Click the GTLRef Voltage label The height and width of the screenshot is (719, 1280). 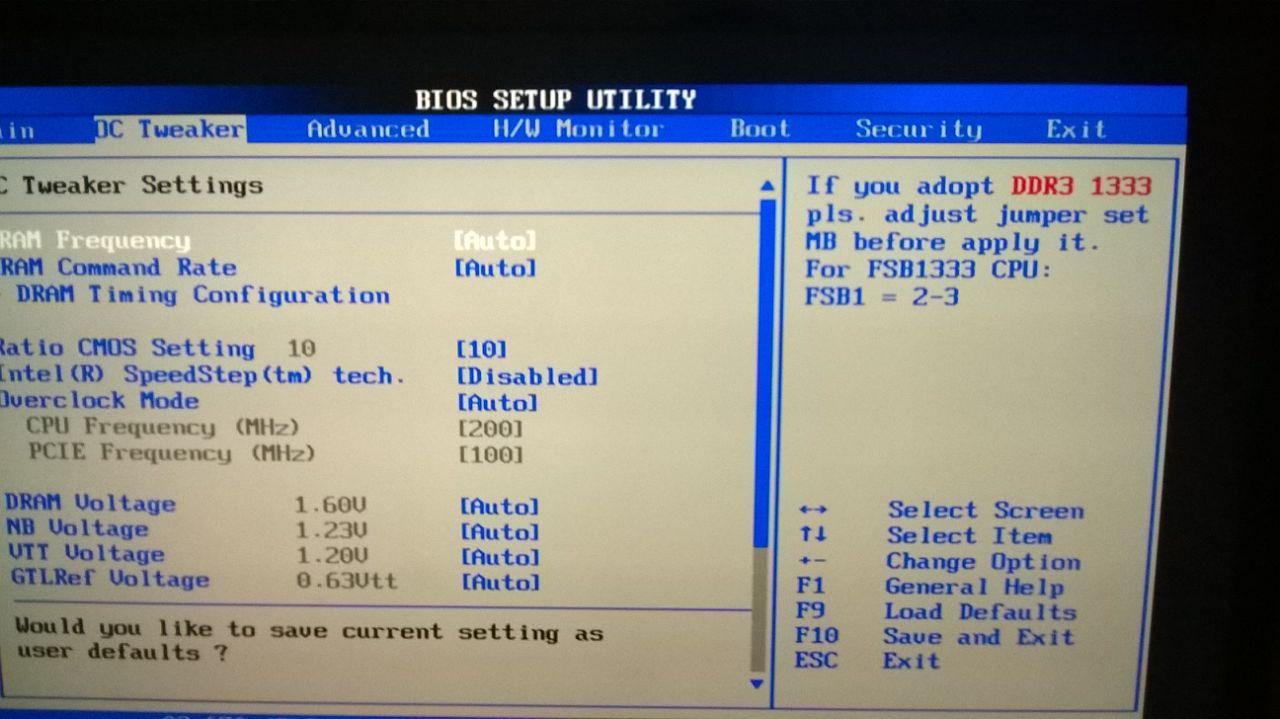coord(109,579)
